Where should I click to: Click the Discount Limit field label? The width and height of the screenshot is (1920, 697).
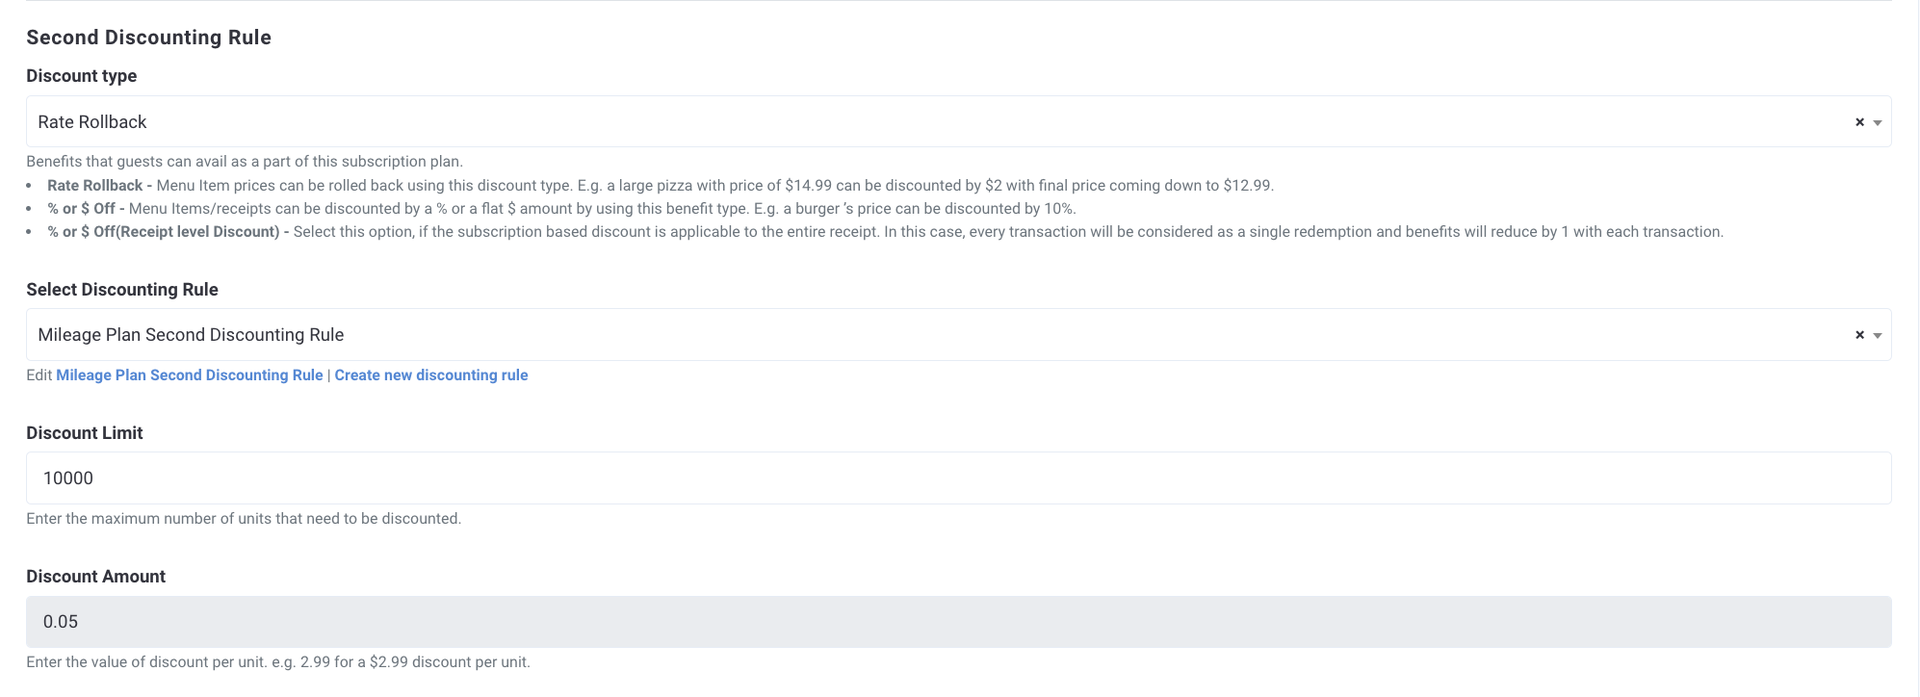click(x=84, y=433)
